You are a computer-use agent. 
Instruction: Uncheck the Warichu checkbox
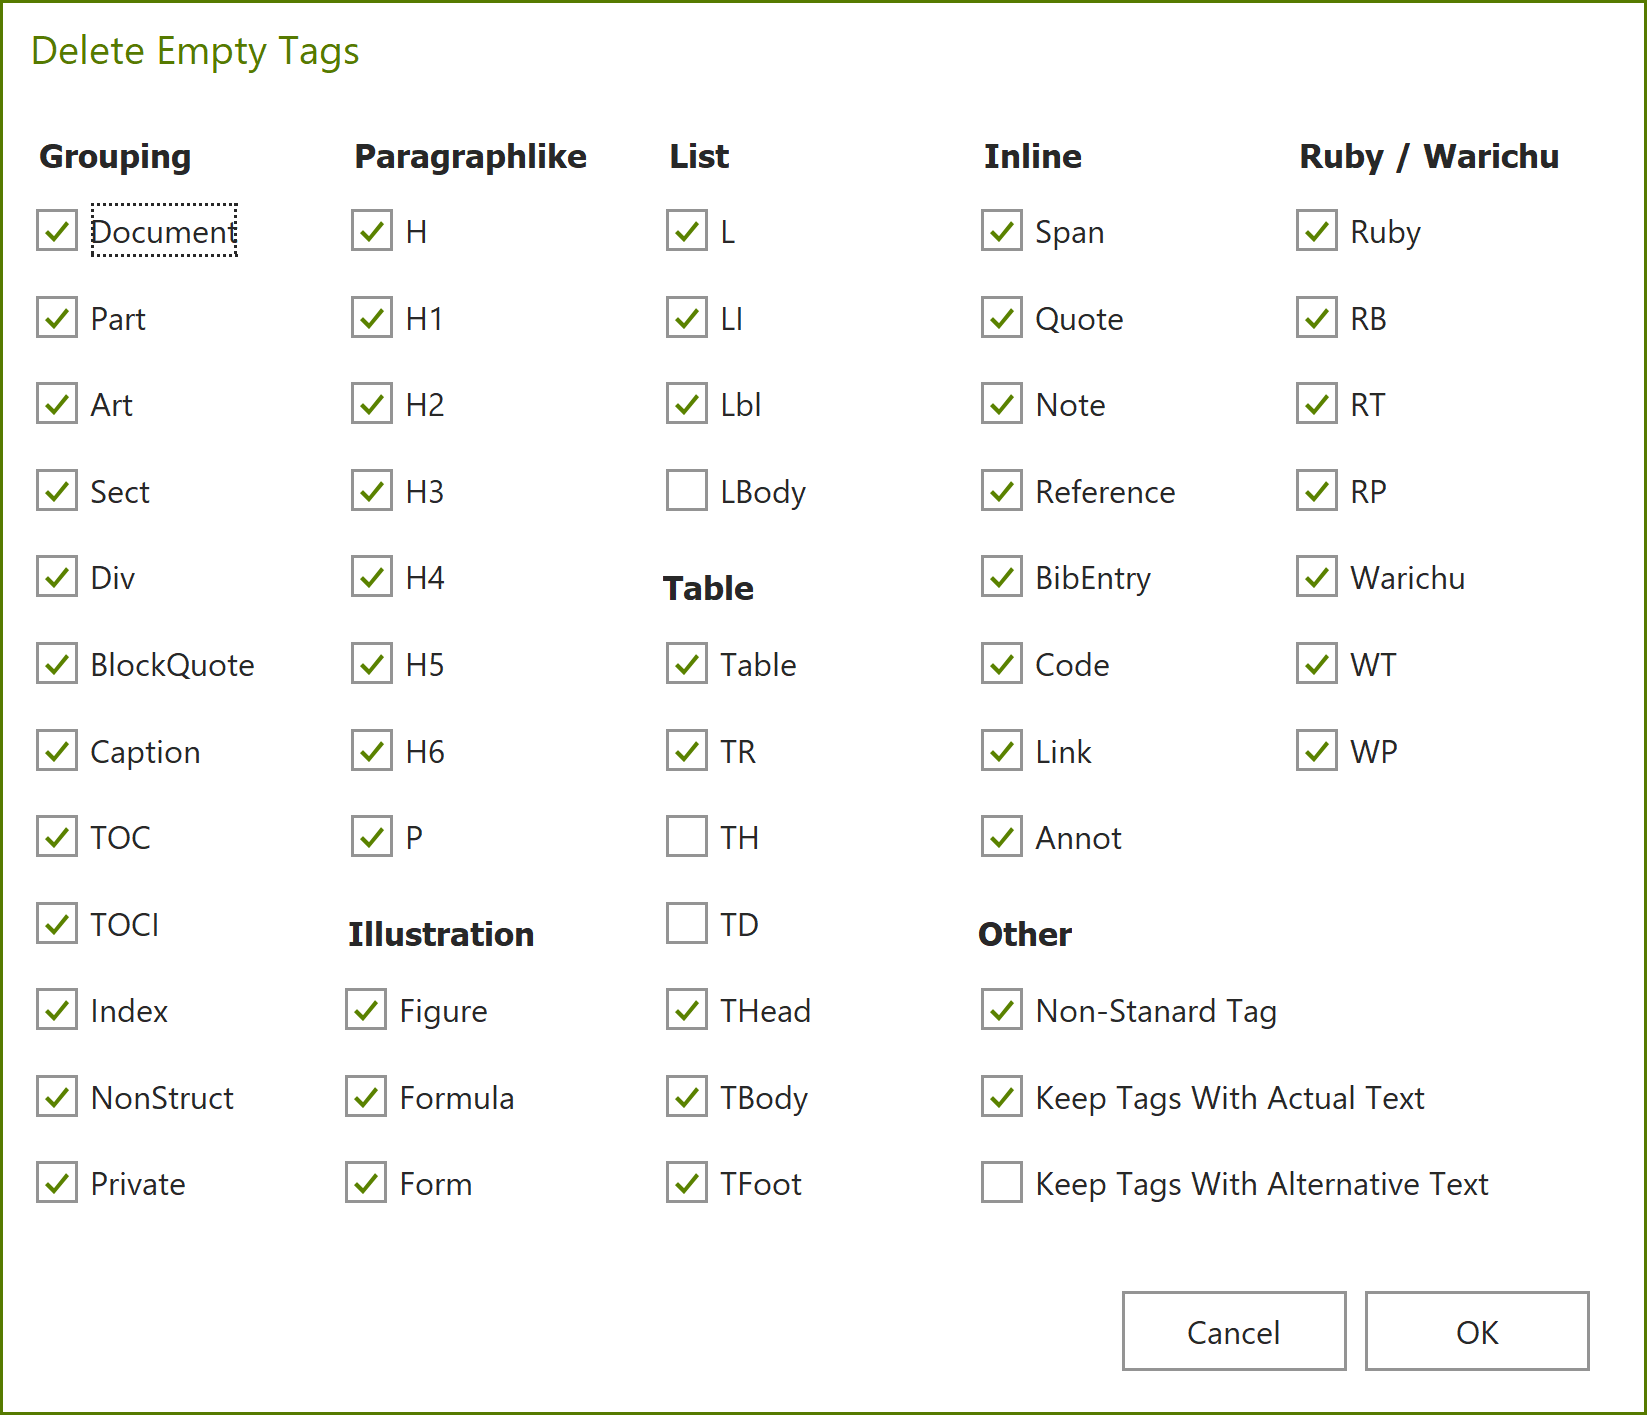coord(1316,577)
